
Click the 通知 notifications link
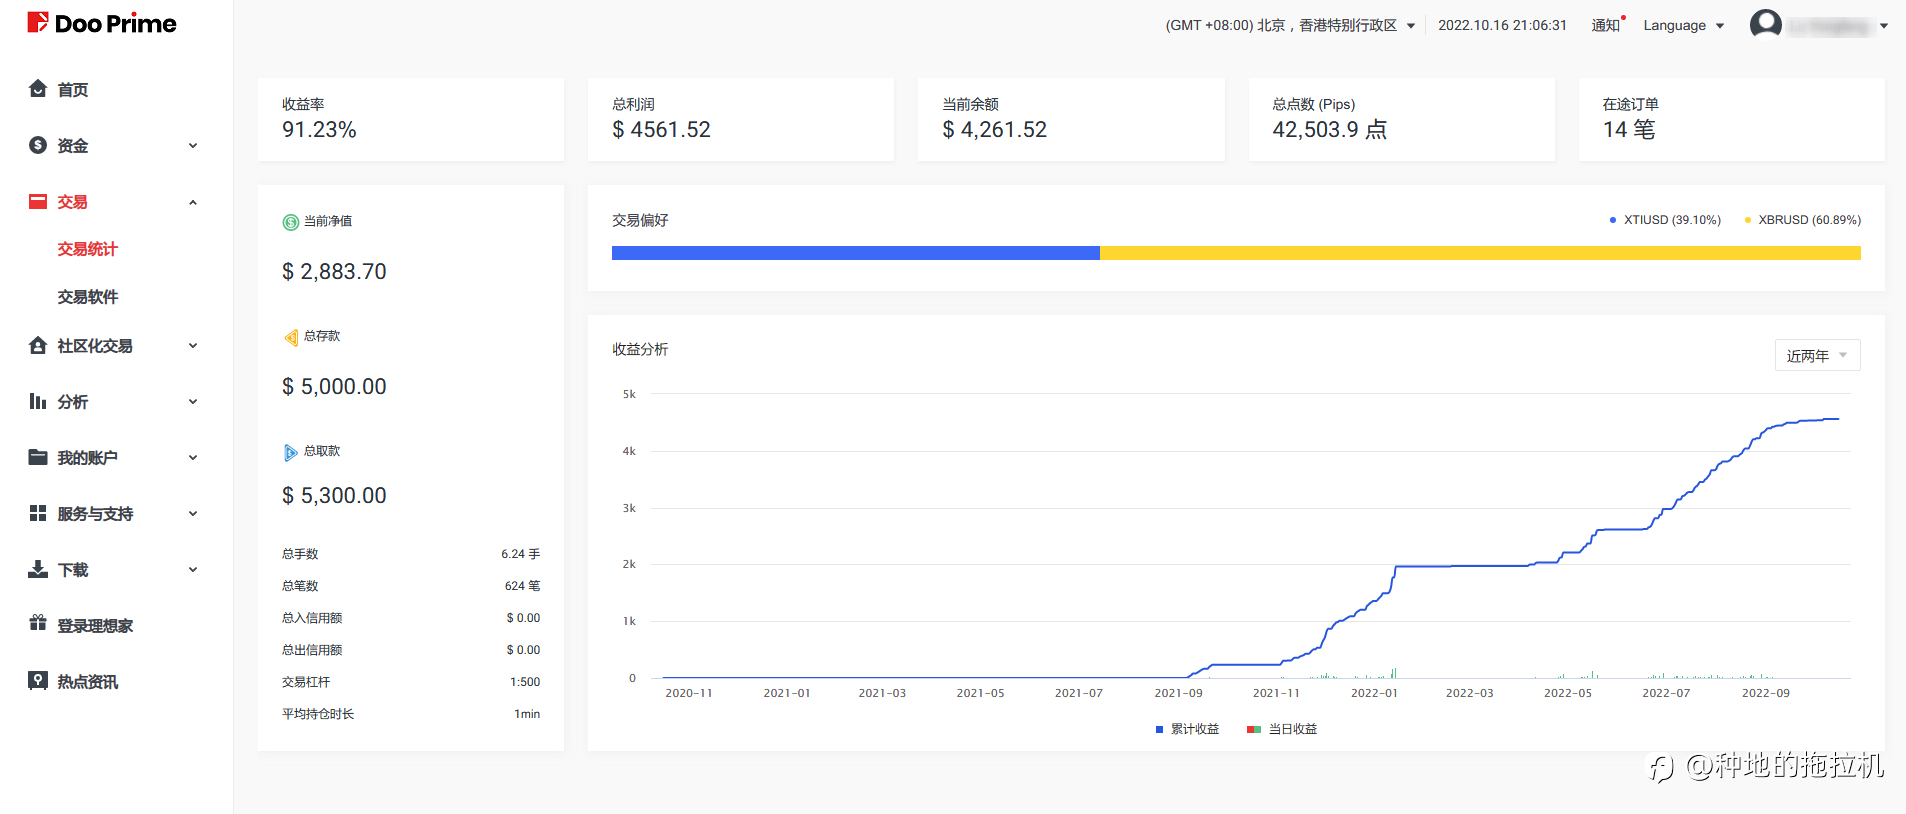1606,25
